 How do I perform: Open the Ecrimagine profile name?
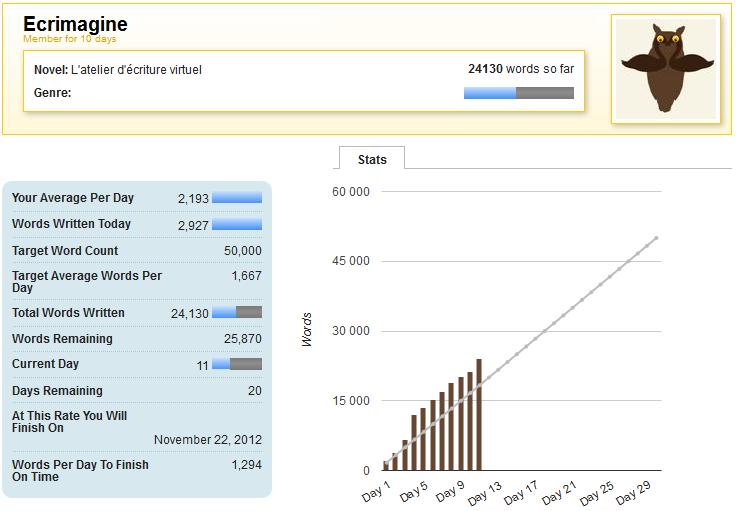(75, 24)
